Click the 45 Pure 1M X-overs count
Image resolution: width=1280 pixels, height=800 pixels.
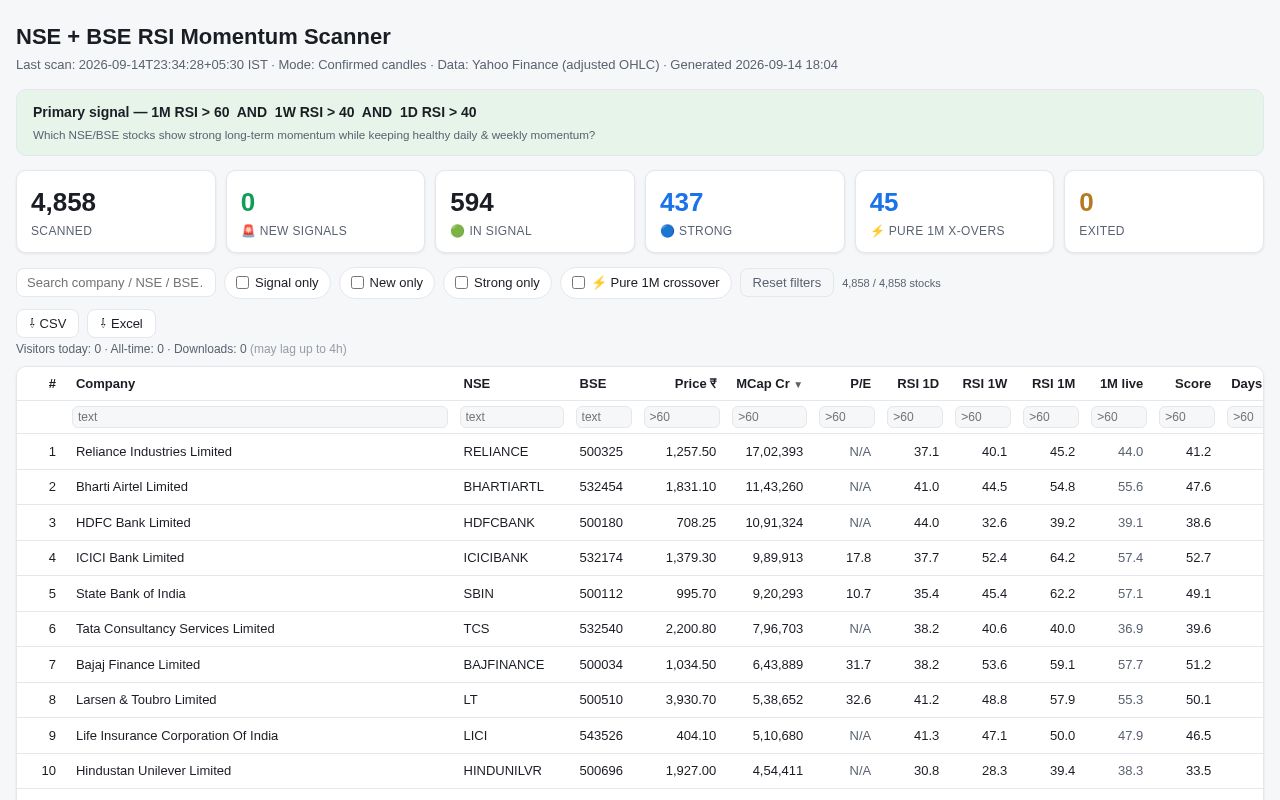point(884,202)
